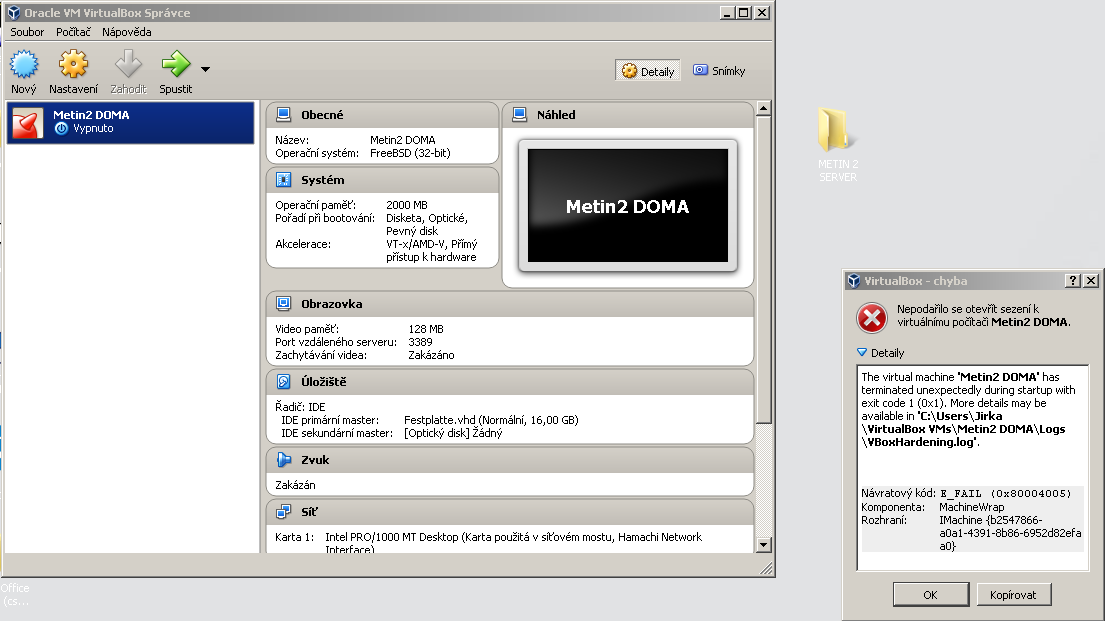Open dropdown arrow next to Spustit
Image resolution: width=1105 pixels, height=621 pixels.
[205, 69]
